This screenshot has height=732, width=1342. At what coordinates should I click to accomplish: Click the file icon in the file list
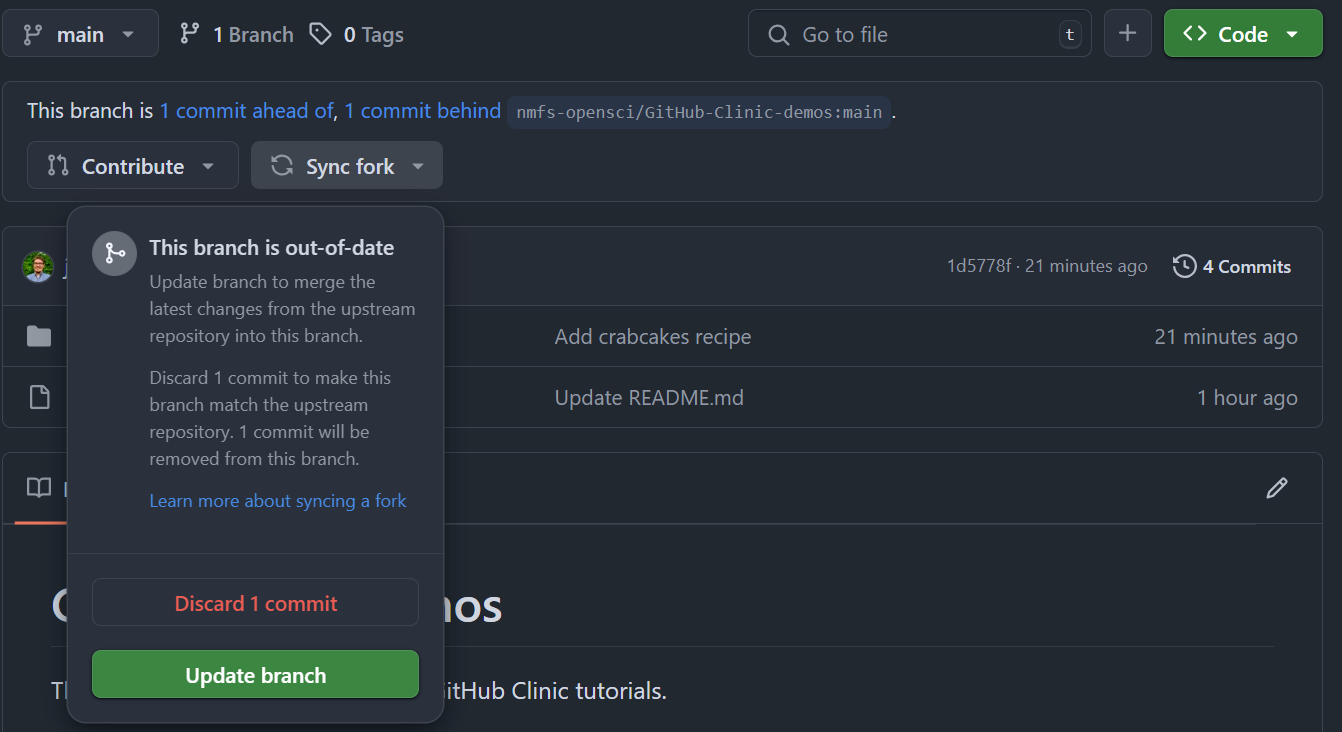click(39, 397)
